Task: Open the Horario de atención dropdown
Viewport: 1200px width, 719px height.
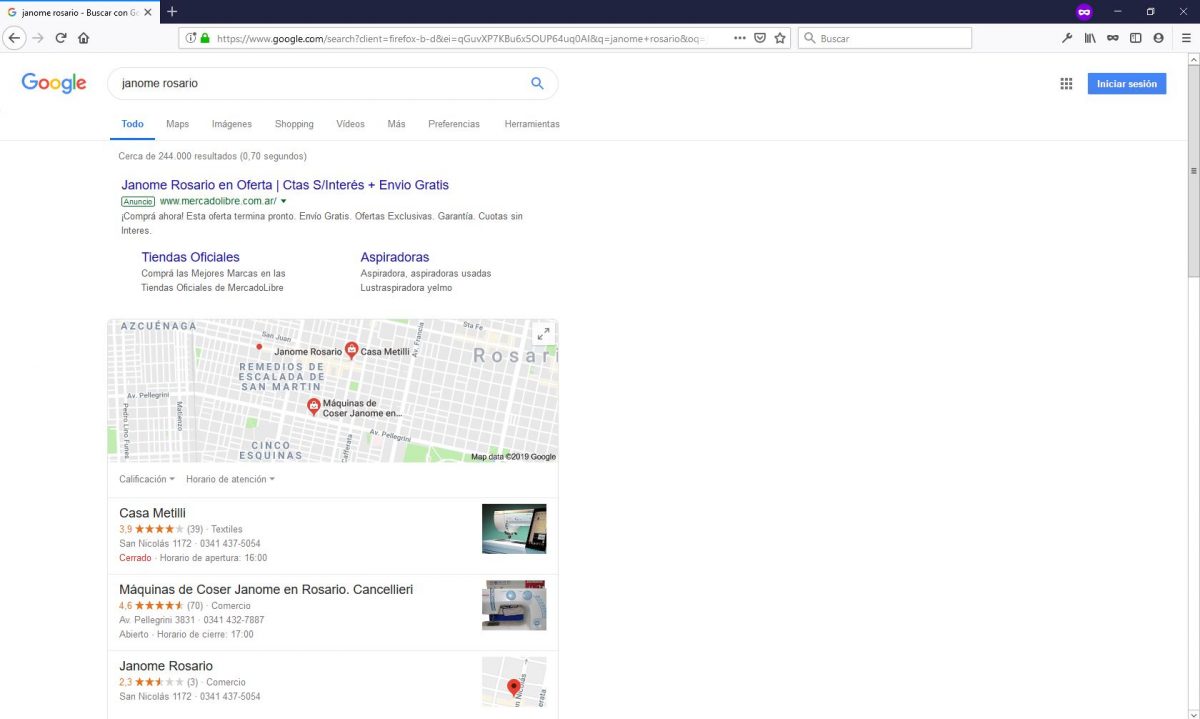Action: click(228, 479)
